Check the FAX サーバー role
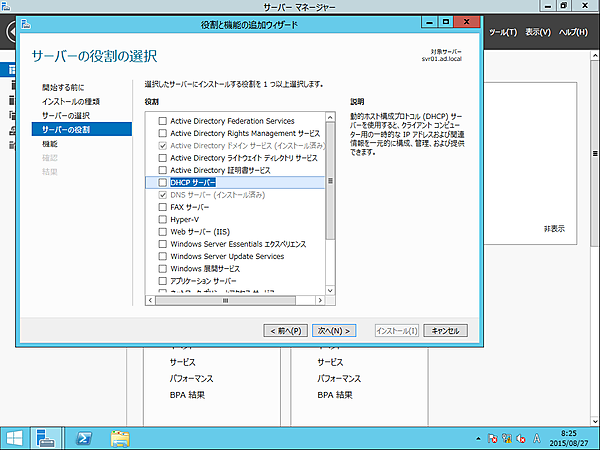Screen dimensions: 600x450 (x=163, y=207)
